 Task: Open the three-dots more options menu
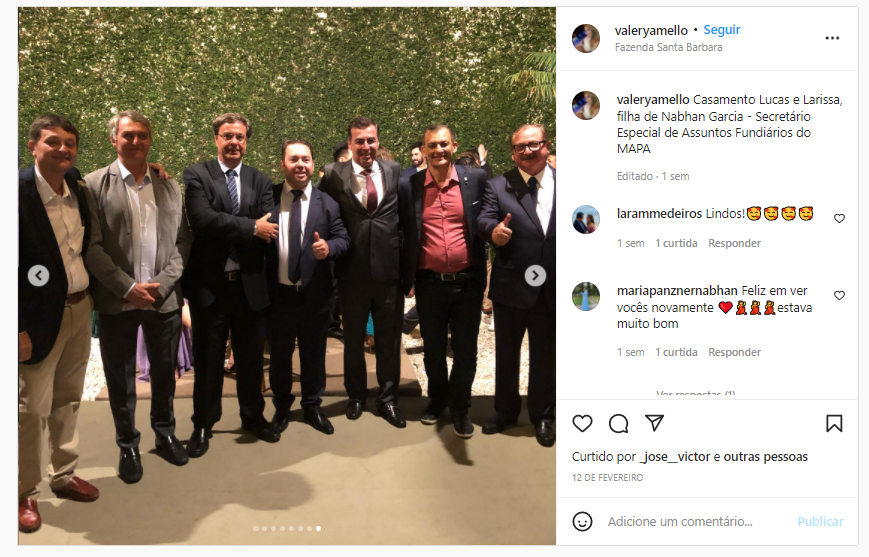(832, 38)
